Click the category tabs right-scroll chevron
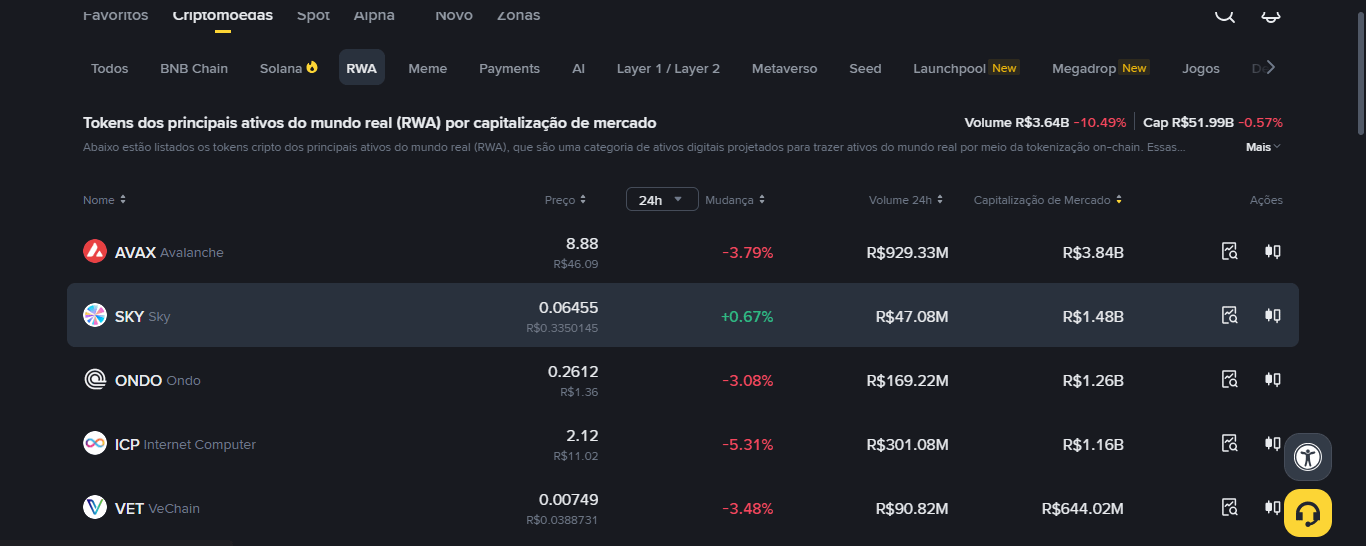This screenshot has width=1366, height=546. pos(1271,68)
